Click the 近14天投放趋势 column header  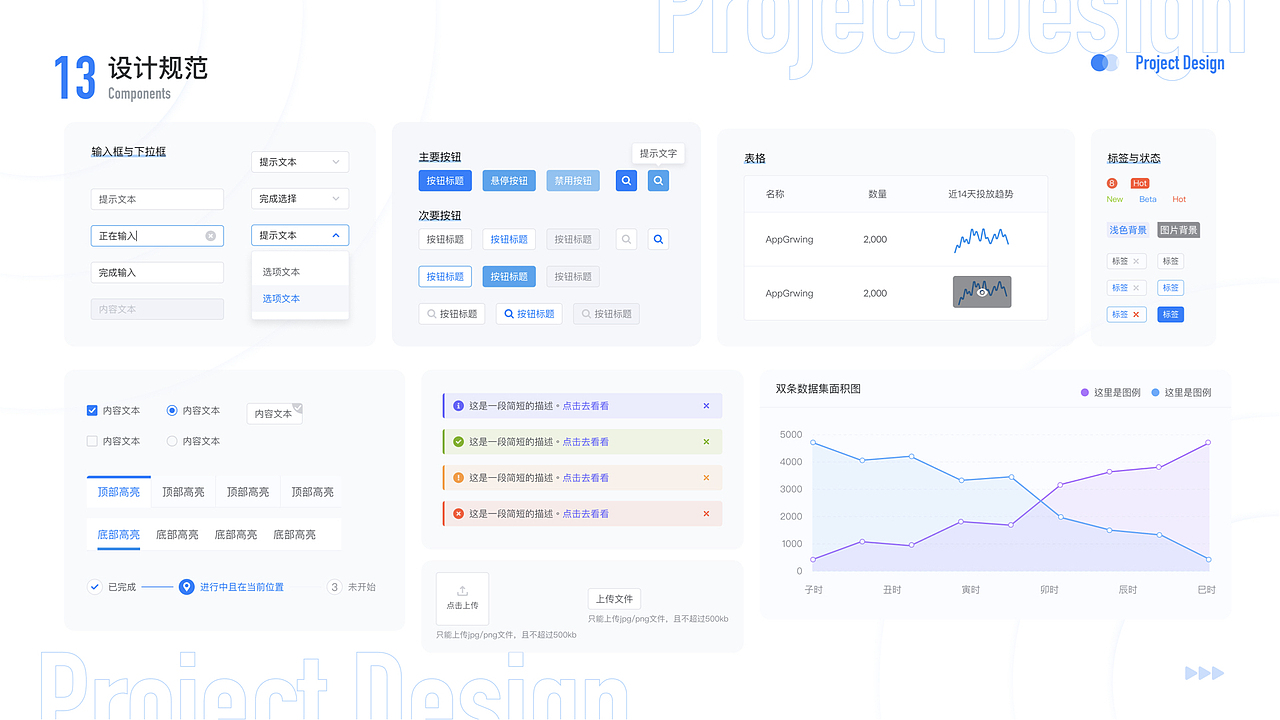click(981, 194)
